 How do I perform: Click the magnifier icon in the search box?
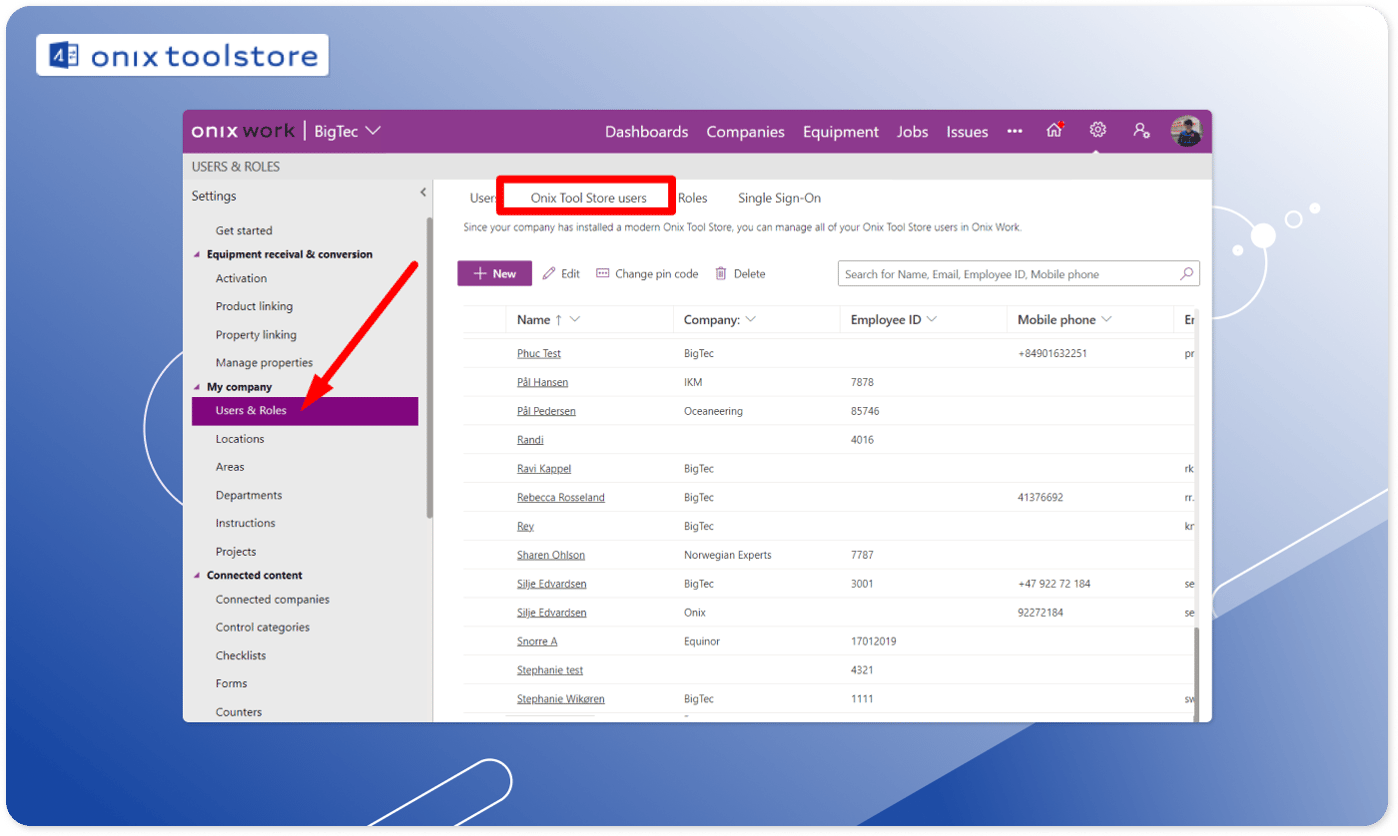(x=1187, y=274)
